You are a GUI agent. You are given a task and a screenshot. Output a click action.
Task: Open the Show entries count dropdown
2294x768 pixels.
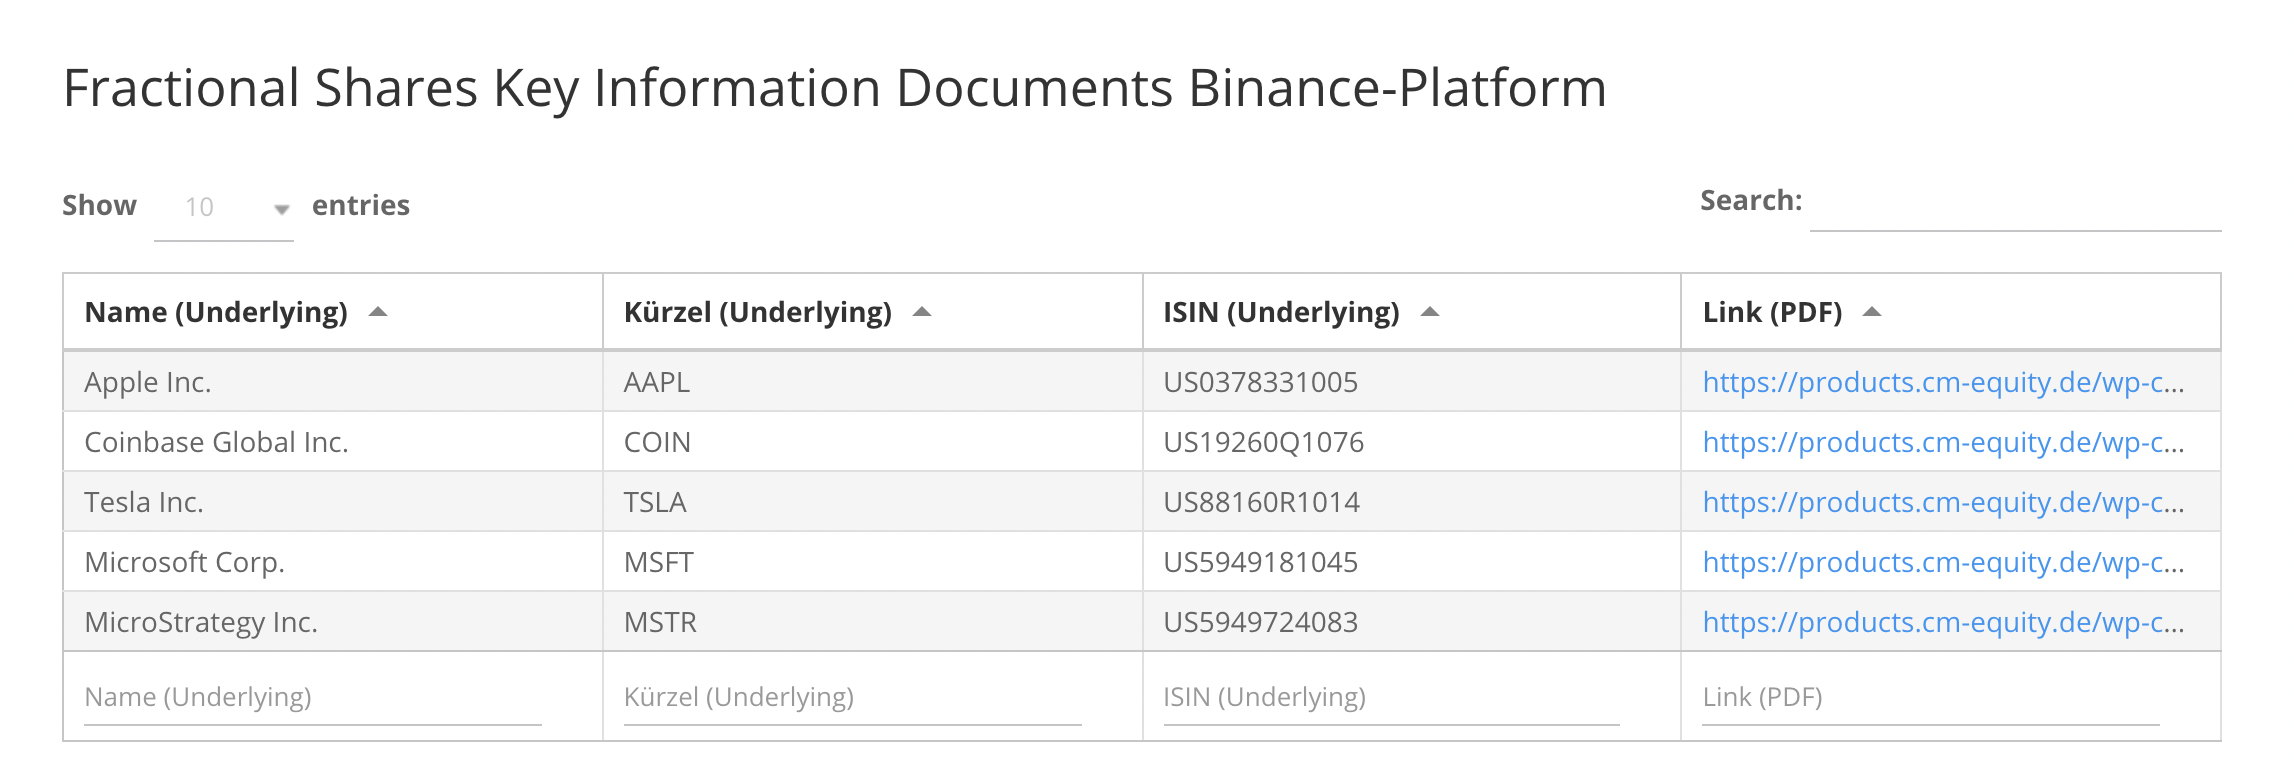(224, 207)
